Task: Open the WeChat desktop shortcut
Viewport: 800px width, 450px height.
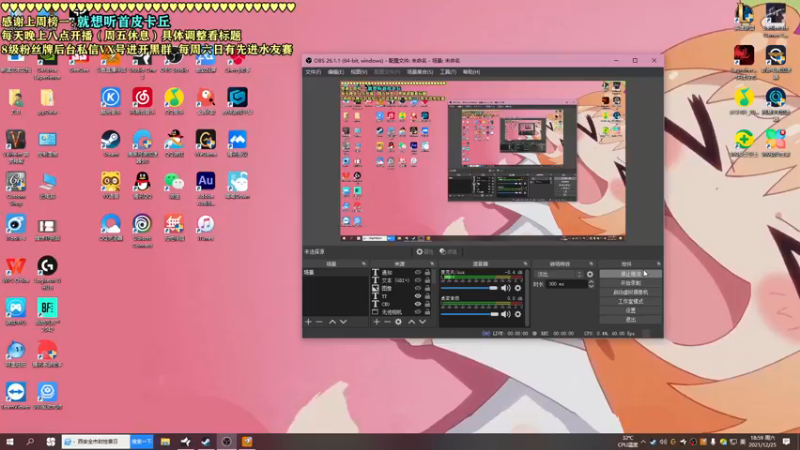Action: pos(174,186)
